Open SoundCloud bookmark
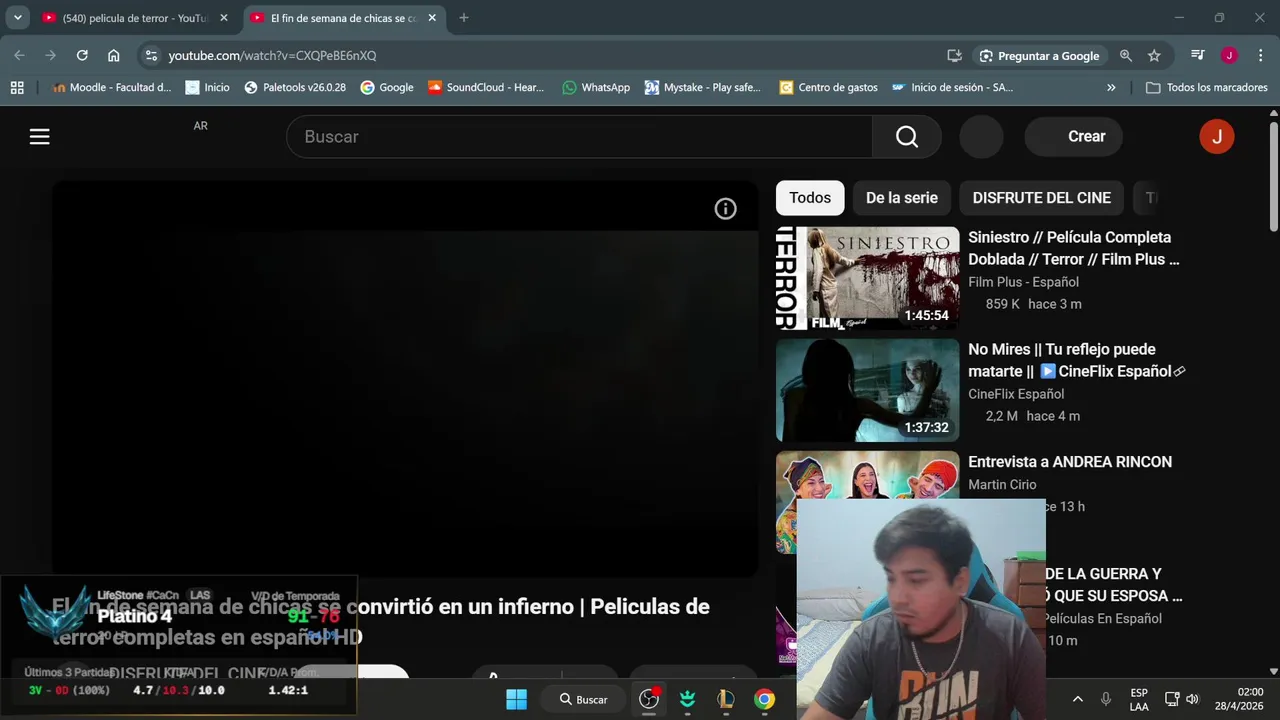This screenshot has width=1280, height=720. click(486, 88)
